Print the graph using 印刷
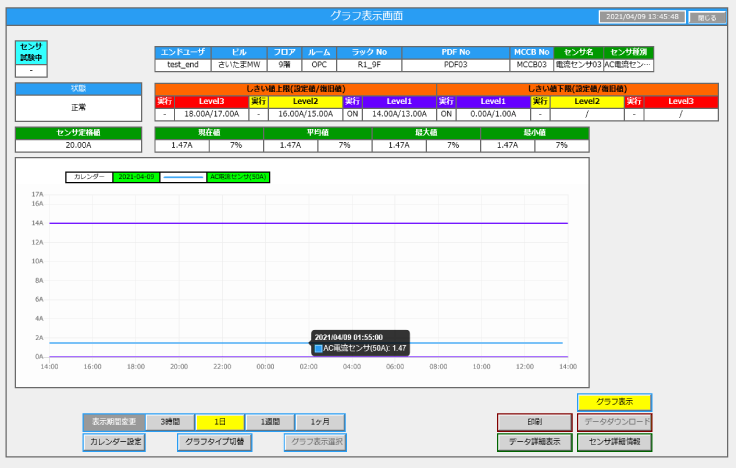The width and height of the screenshot is (736, 468). point(535,422)
